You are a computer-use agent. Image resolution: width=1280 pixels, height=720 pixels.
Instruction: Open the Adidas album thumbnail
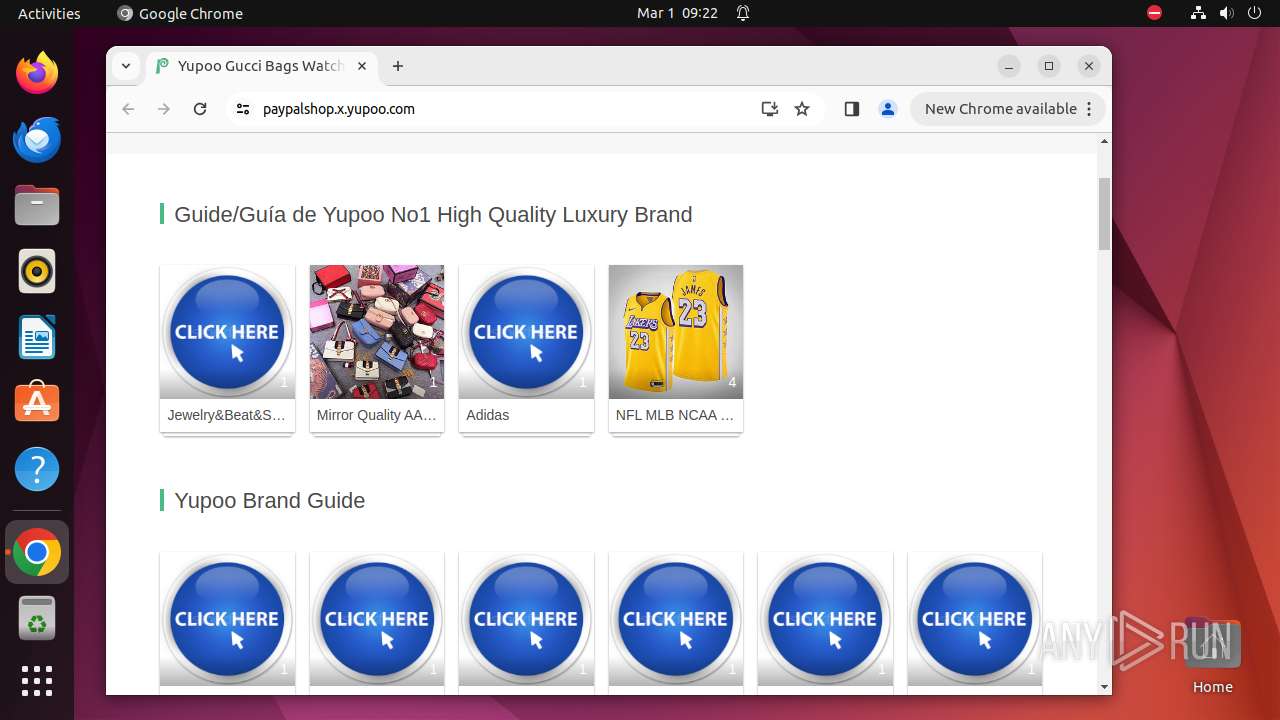point(526,332)
